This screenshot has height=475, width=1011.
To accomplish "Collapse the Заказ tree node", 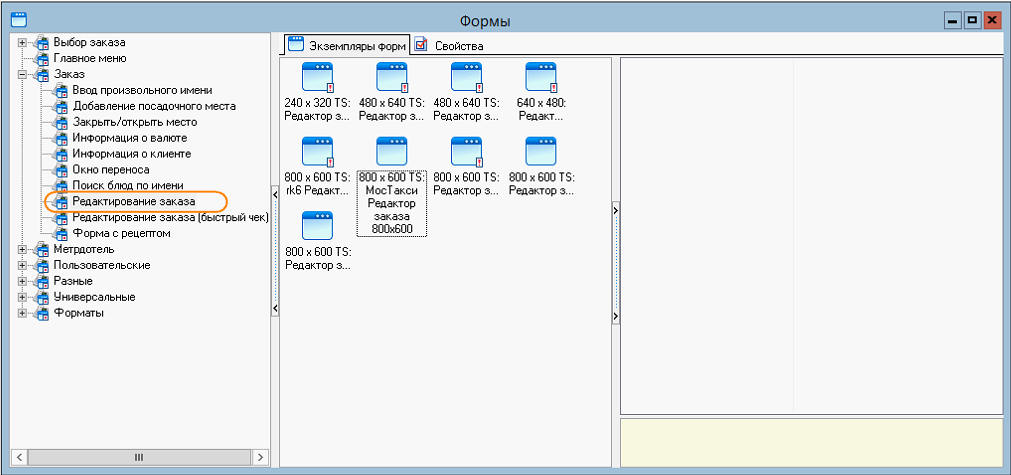I will click(x=22, y=74).
